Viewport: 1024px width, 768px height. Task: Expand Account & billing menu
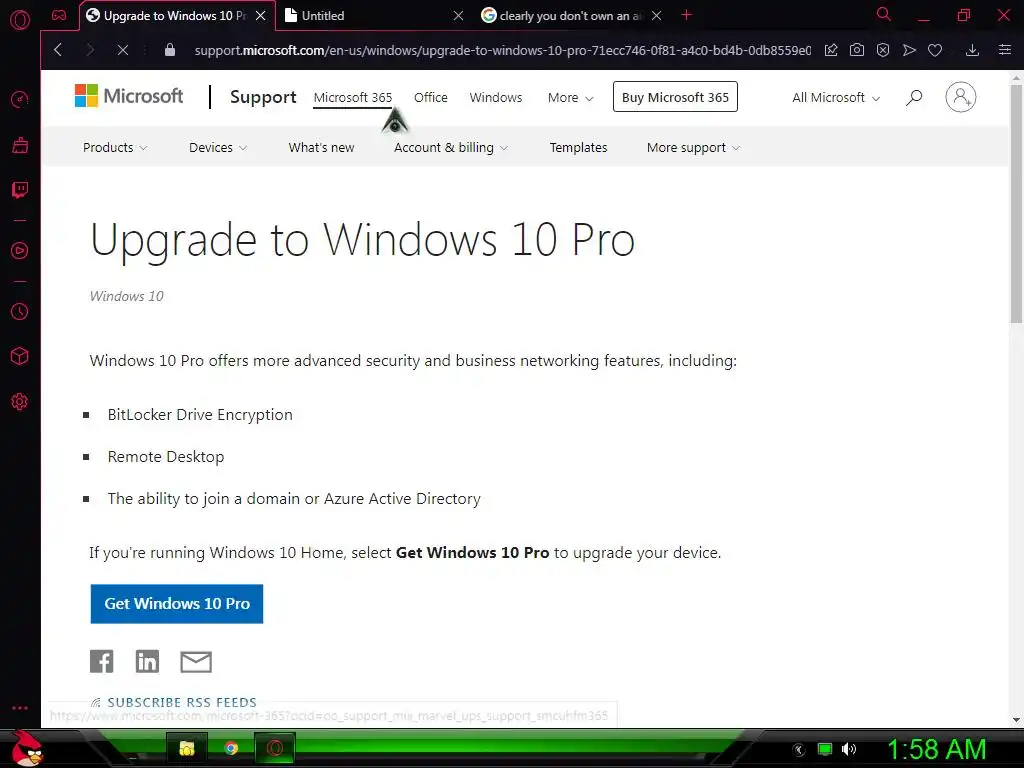point(451,148)
